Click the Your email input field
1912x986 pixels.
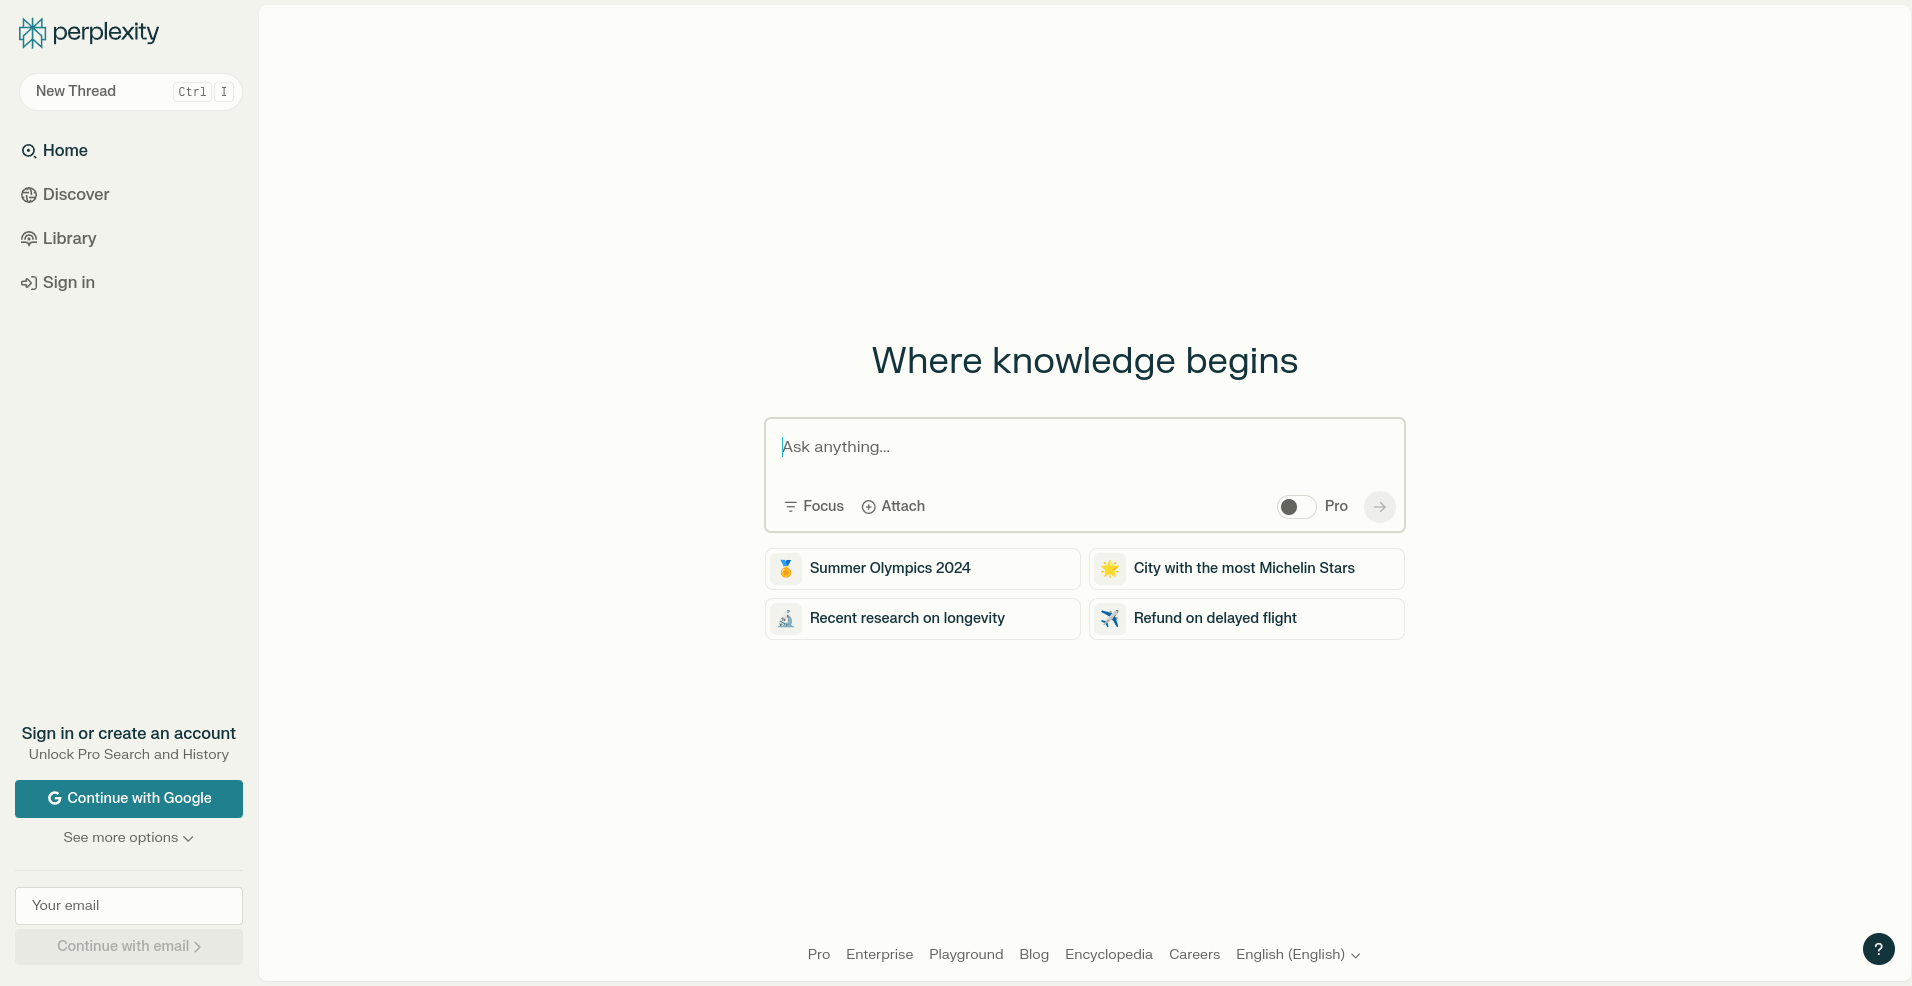click(x=129, y=906)
